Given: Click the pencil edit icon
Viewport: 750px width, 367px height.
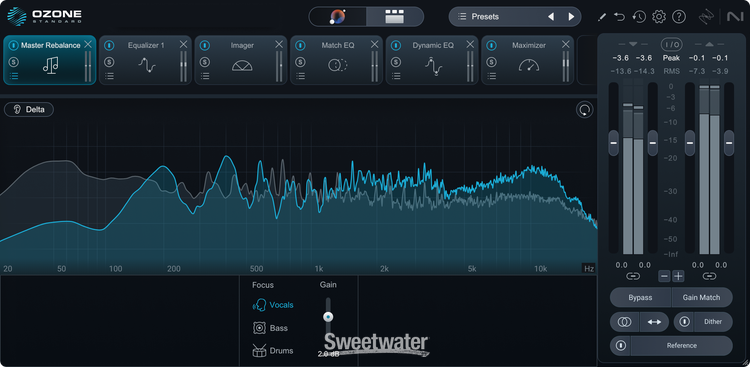Looking at the screenshot, I should [602, 17].
